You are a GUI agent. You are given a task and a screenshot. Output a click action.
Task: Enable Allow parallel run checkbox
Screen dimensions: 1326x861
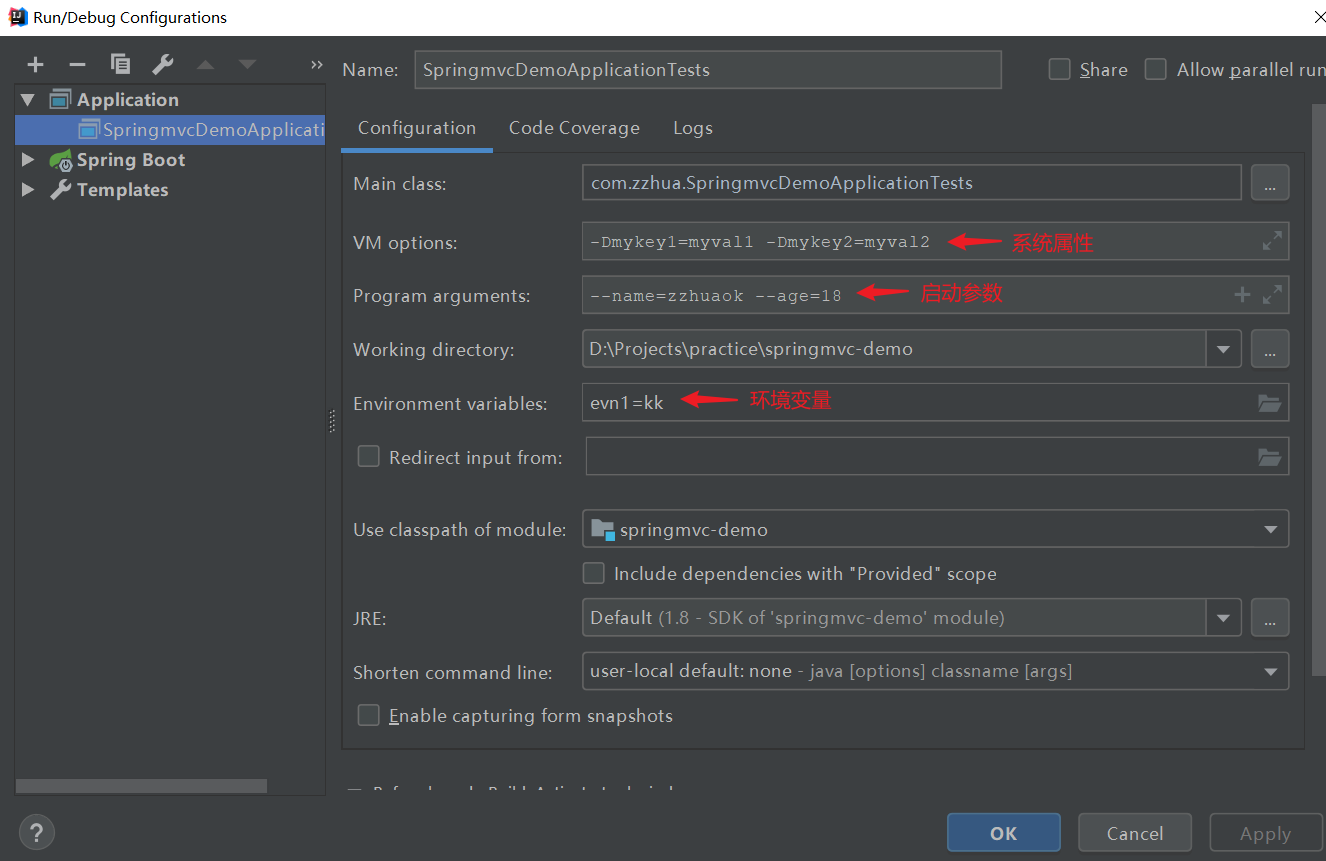click(1156, 69)
